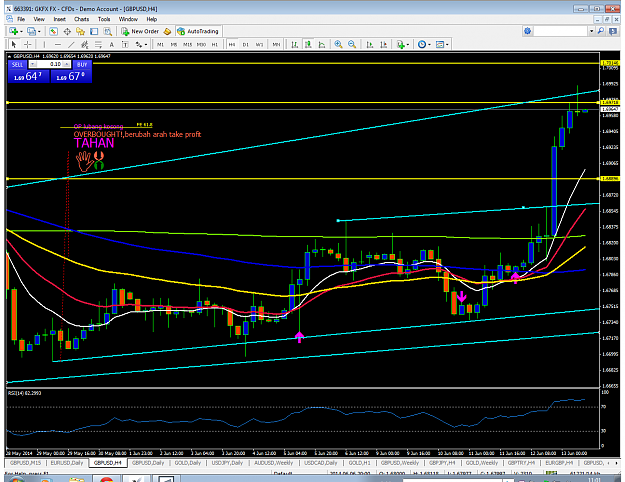Open the View menu
This screenshot has height=482, width=625.
point(39,19)
